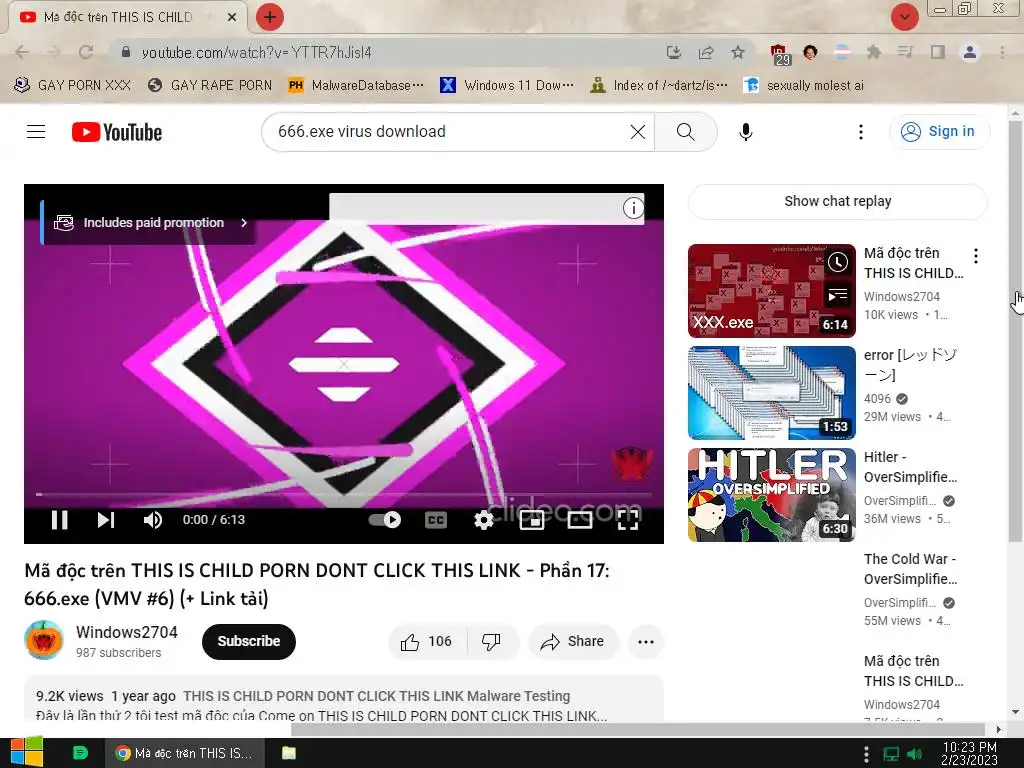Image resolution: width=1024 pixels, height=768 pixels.
Task: Close the current browser tab
Action: coord(232,17)
